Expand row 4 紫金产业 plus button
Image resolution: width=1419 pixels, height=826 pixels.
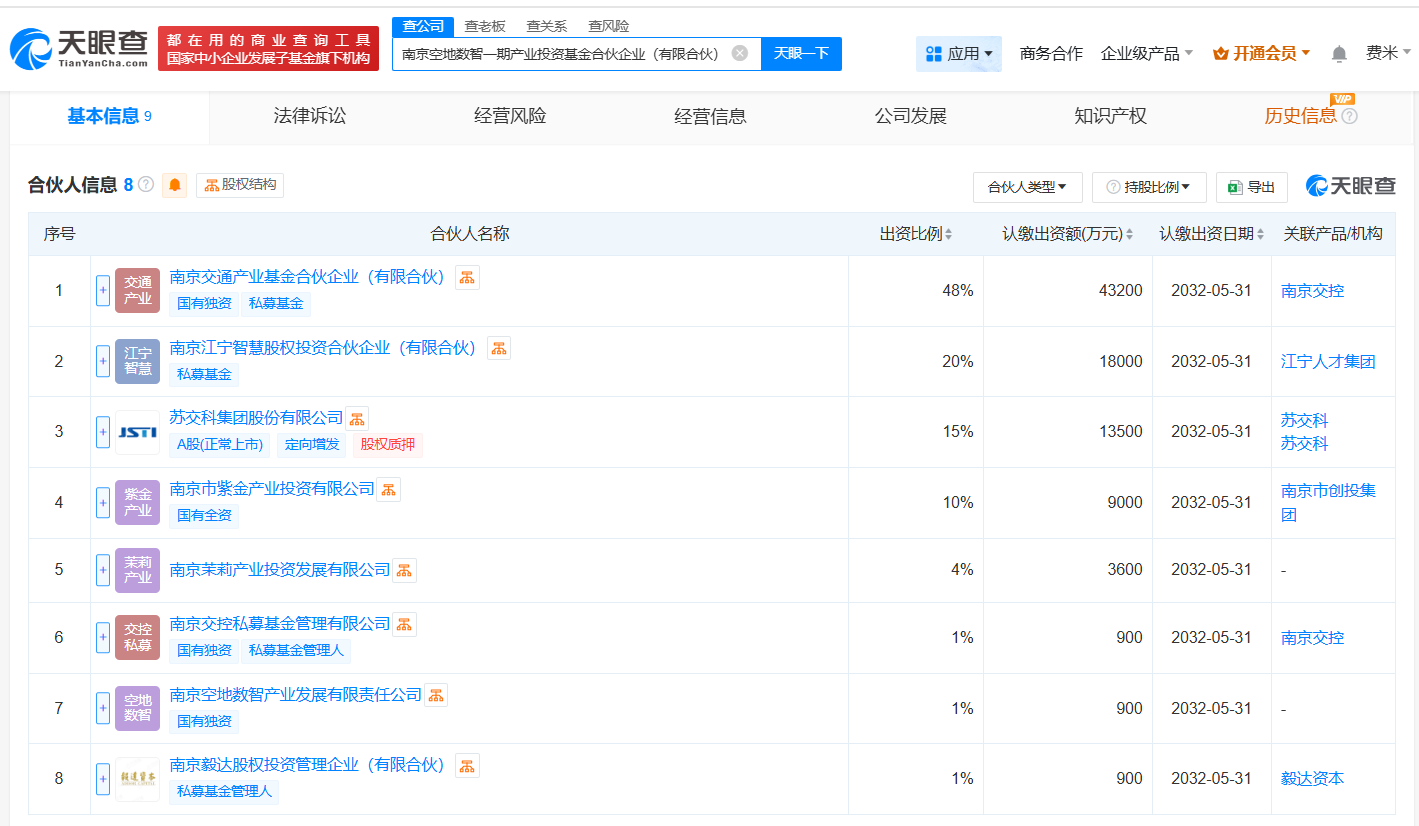point(103,502)
